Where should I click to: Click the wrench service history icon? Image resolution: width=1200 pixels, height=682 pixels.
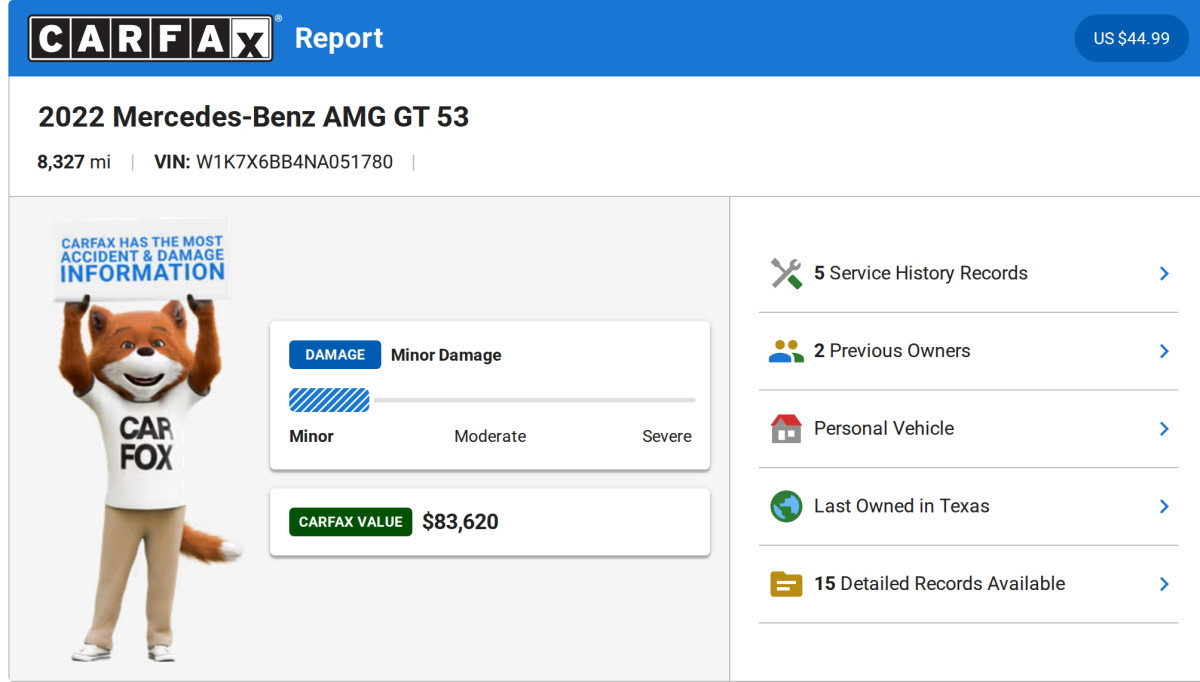click(786, 274)
